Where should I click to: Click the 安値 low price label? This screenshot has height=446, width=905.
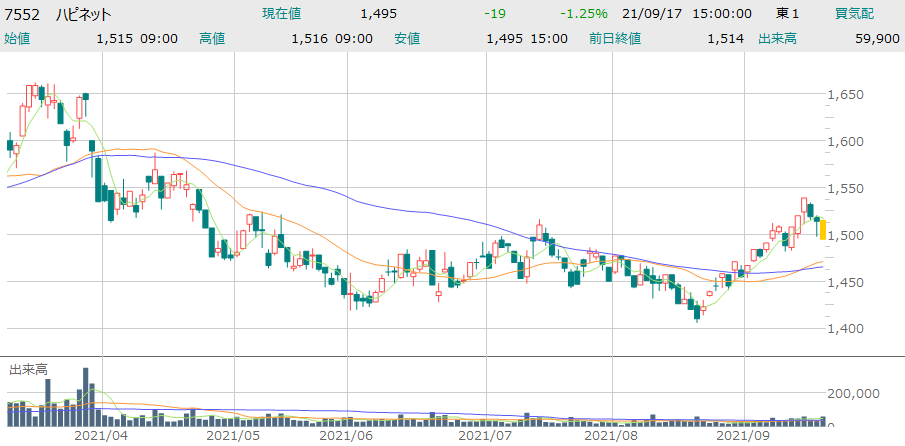click(x=407, y=39)
